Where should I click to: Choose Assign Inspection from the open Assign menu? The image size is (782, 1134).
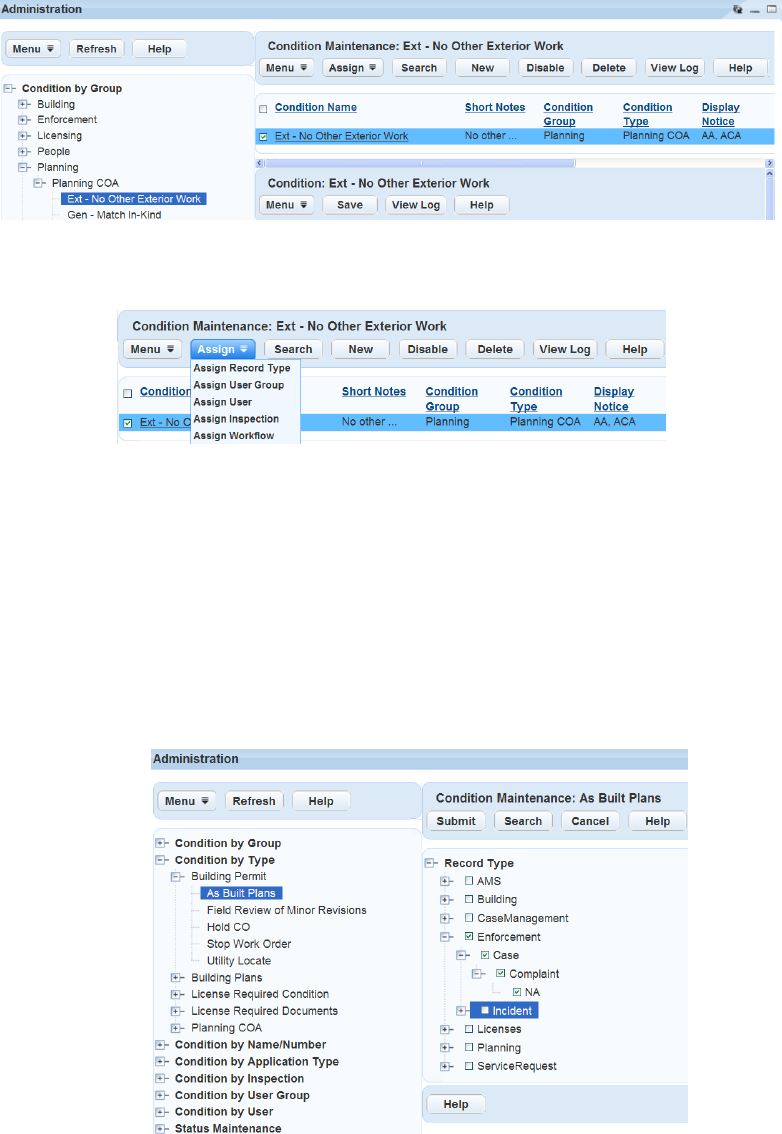tap(236, 419)
